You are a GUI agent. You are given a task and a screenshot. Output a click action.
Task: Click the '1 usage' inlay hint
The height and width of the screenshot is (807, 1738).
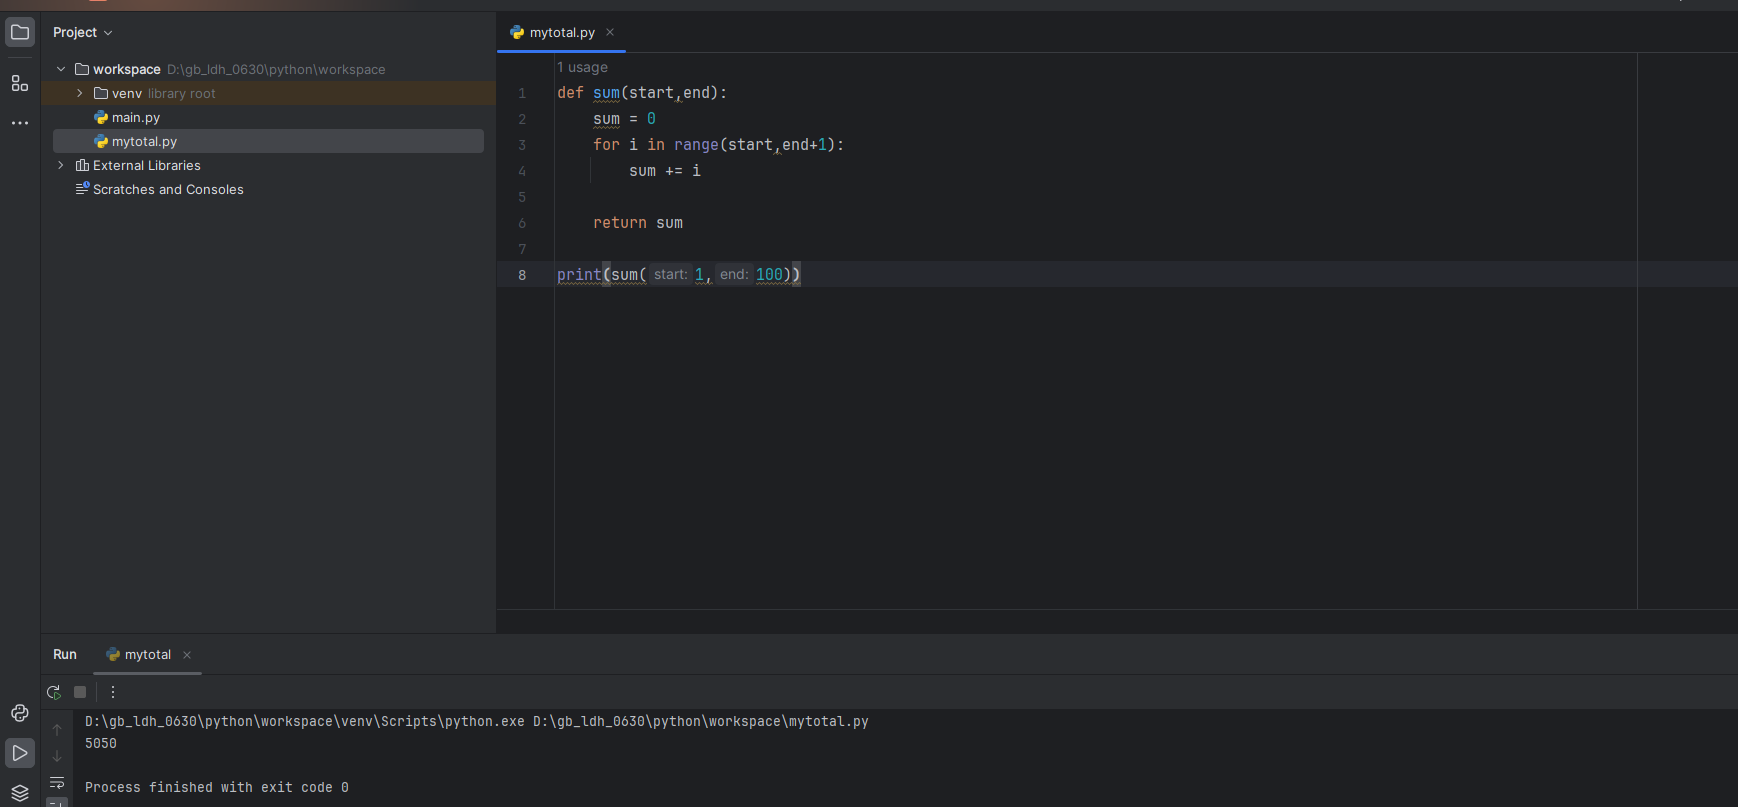coord(582,67)
